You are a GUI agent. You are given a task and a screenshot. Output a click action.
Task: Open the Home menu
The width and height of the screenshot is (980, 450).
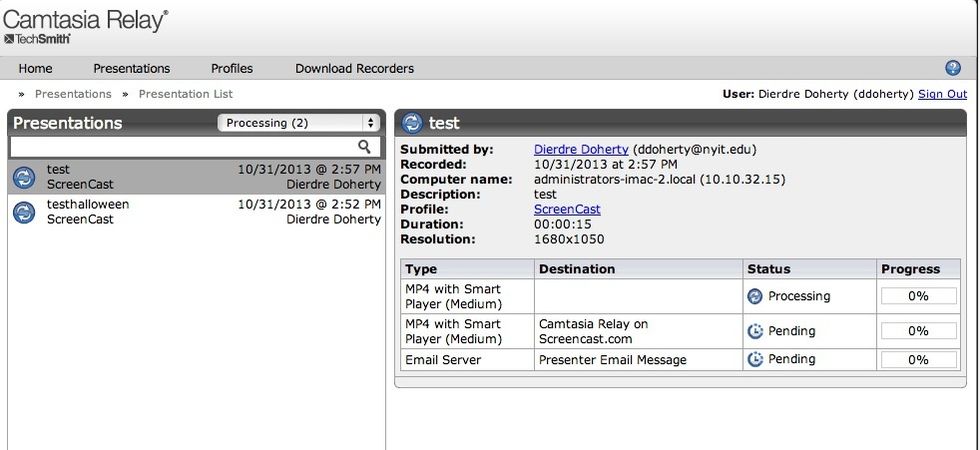pos(35,69)
